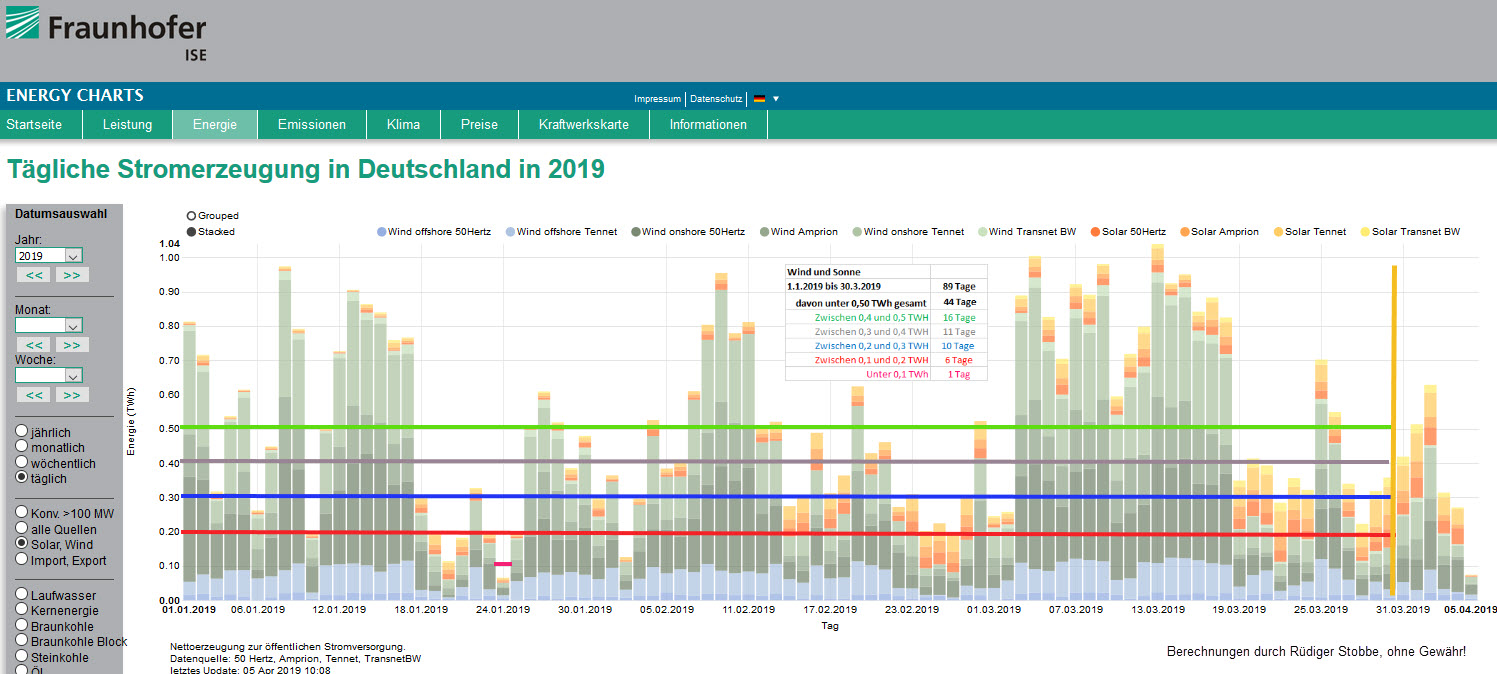Open the Emissionen tab
1497x674 pixels.
click(x=312, y=125)
